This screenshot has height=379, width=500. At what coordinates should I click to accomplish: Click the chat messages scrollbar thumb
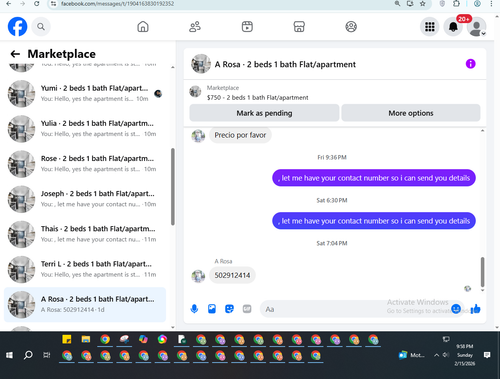482,272
